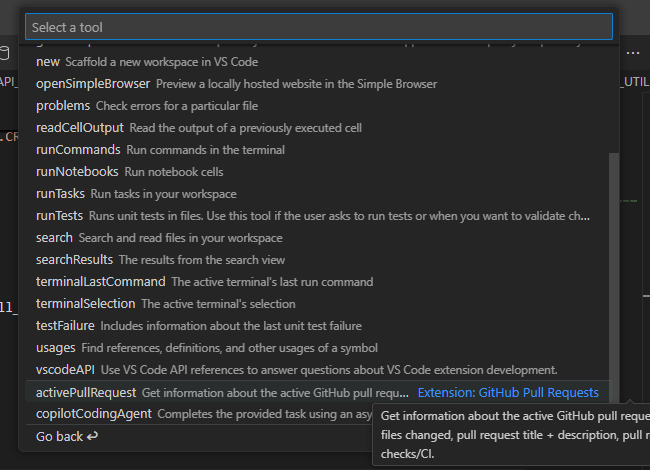Image resolution: width=650 pixels, height=470 pixels.
Task: Open the more actions ellipsis icon
Action: [633, 51]
